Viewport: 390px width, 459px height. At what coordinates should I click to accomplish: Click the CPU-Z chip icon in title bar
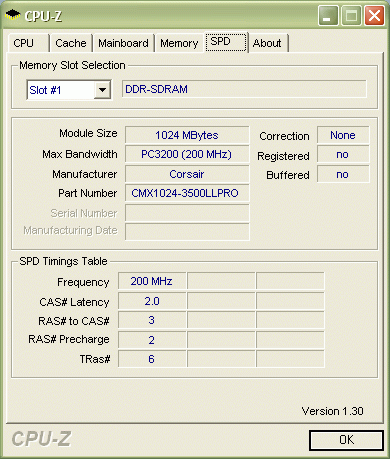coord(13,15)
